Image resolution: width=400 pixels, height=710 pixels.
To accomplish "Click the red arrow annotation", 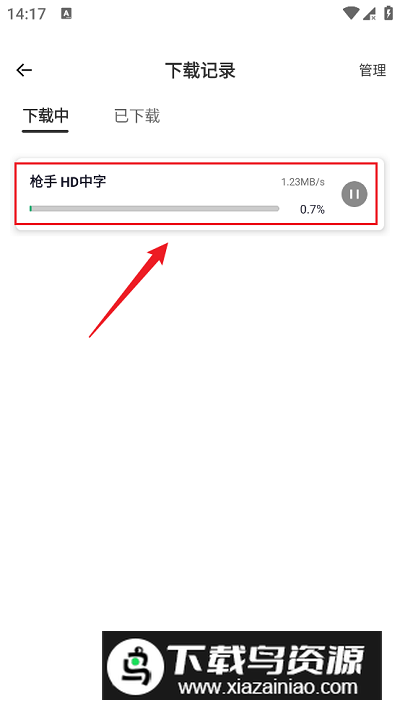I will click(129, 290).
